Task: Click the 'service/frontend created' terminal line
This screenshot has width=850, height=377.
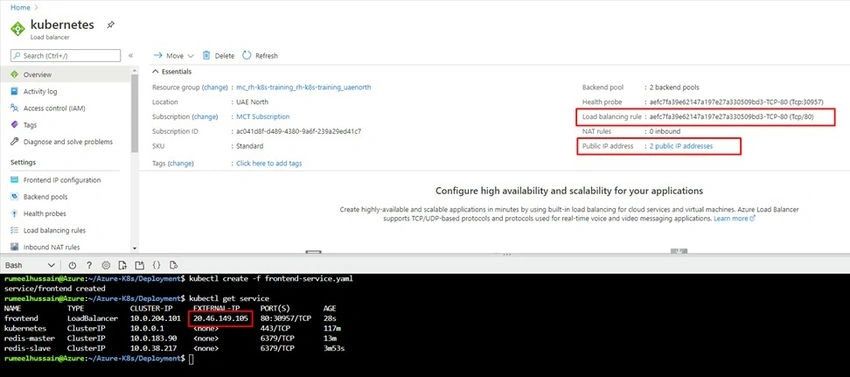Action: point(54,289)
